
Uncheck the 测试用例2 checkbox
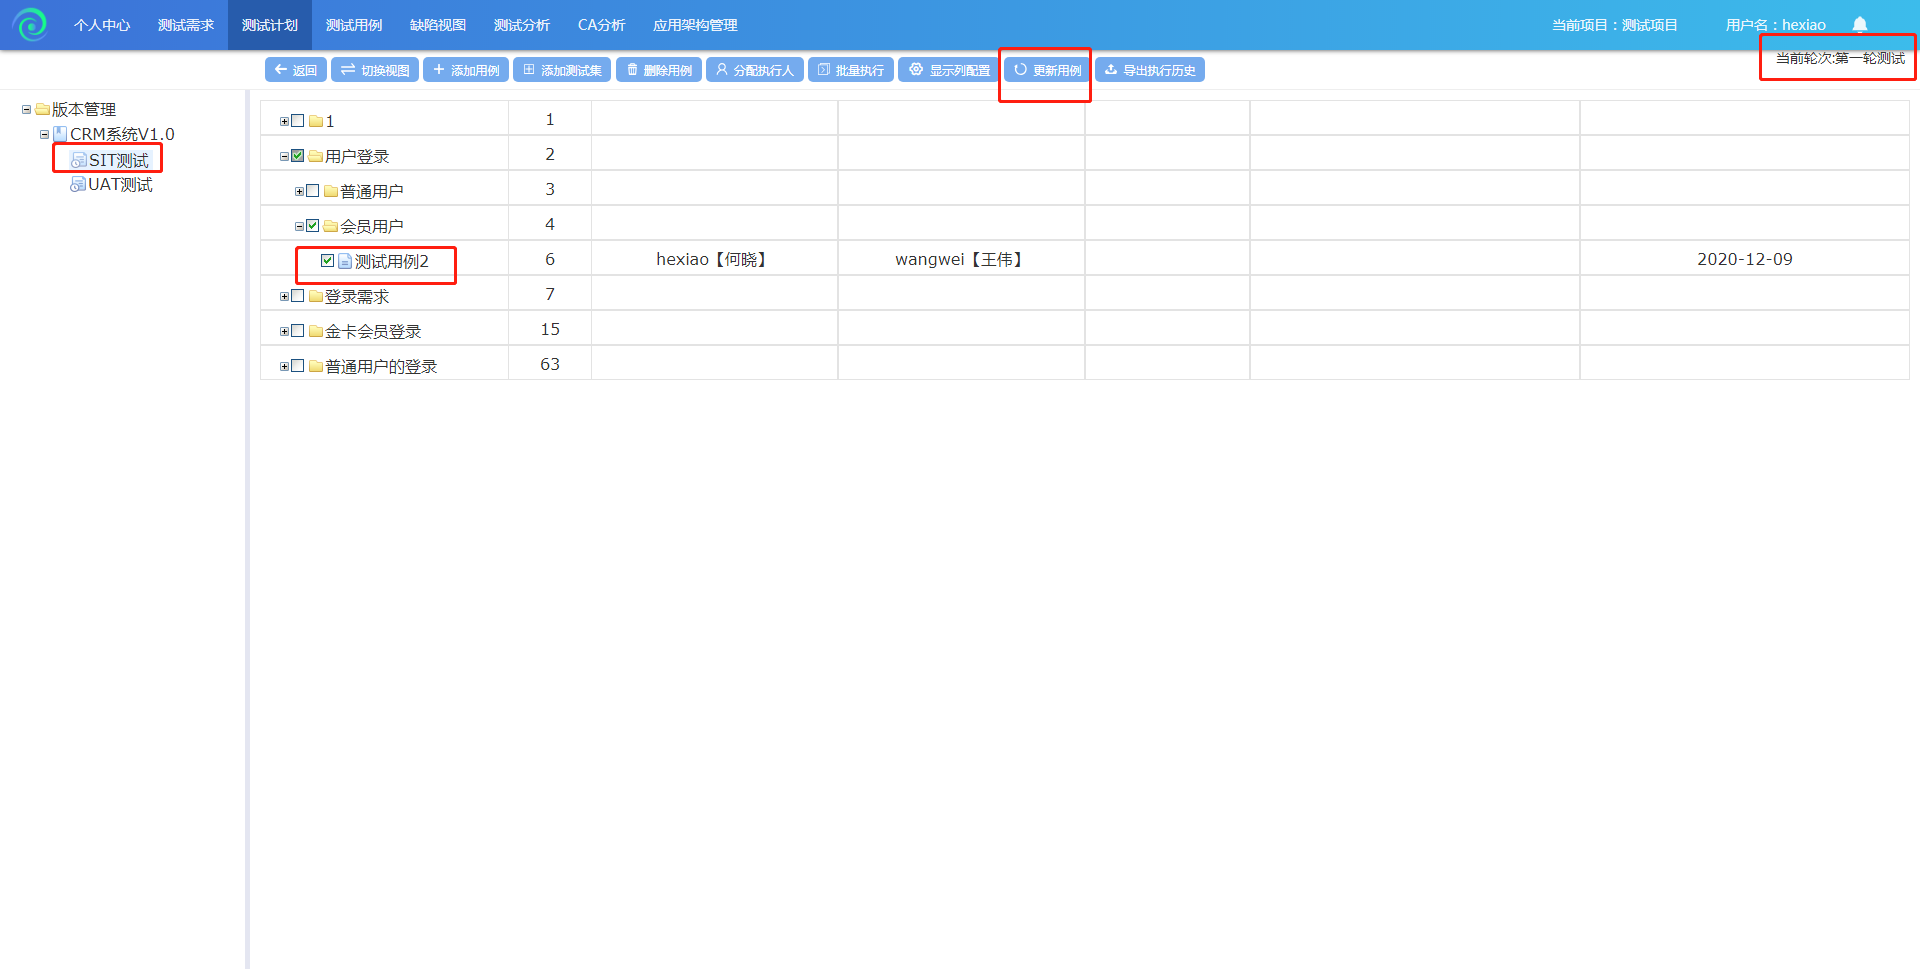point(327,261)
